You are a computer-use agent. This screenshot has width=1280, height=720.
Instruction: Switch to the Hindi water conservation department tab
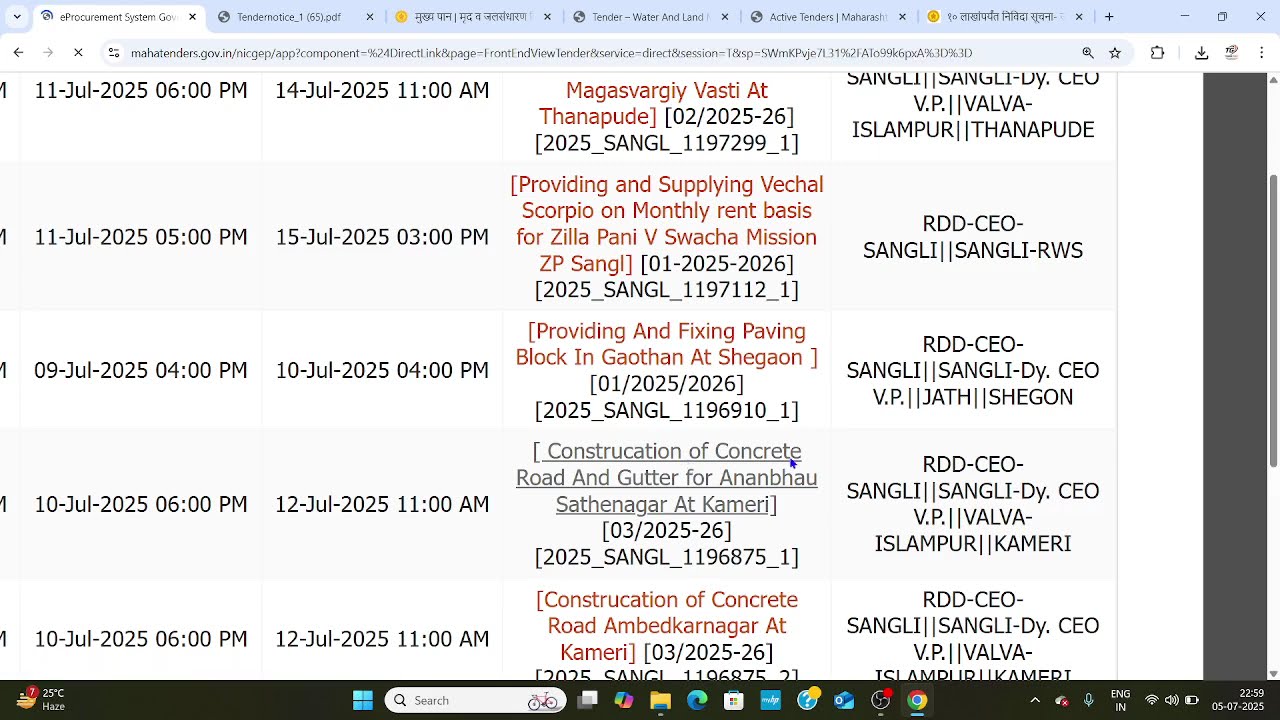(x=472, y=17)
